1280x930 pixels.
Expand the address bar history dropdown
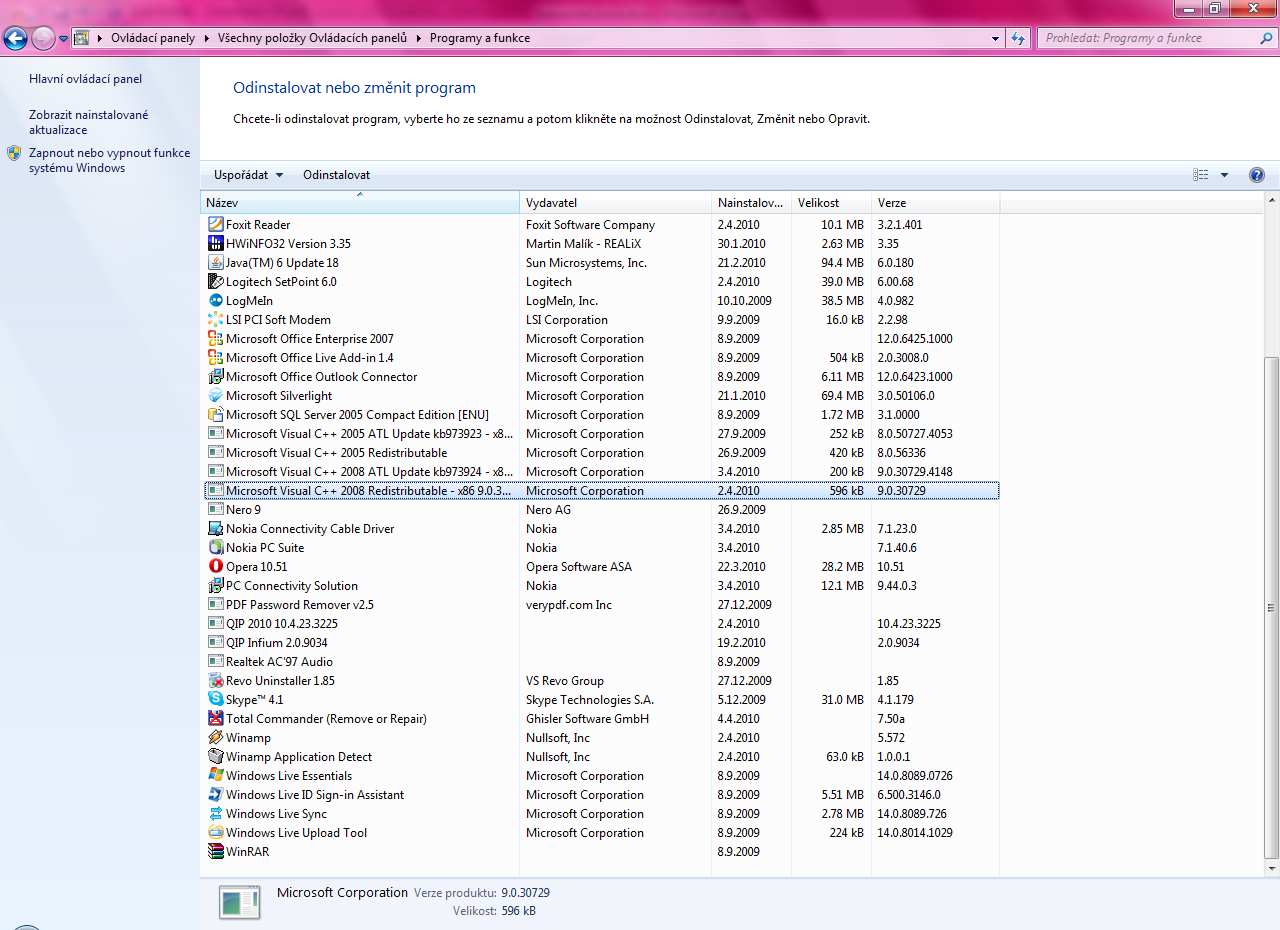(995, 38)
